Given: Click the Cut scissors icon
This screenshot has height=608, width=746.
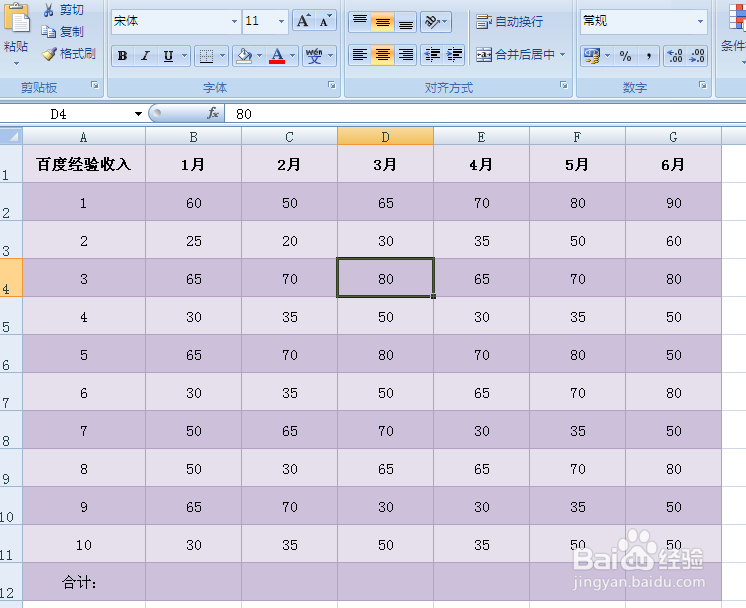Looking at the screenshot, I should [48, 10].
